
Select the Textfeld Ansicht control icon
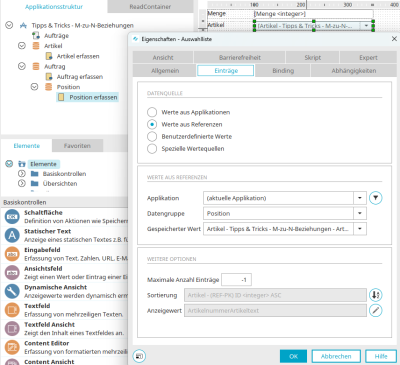click(x=12, y=329)
